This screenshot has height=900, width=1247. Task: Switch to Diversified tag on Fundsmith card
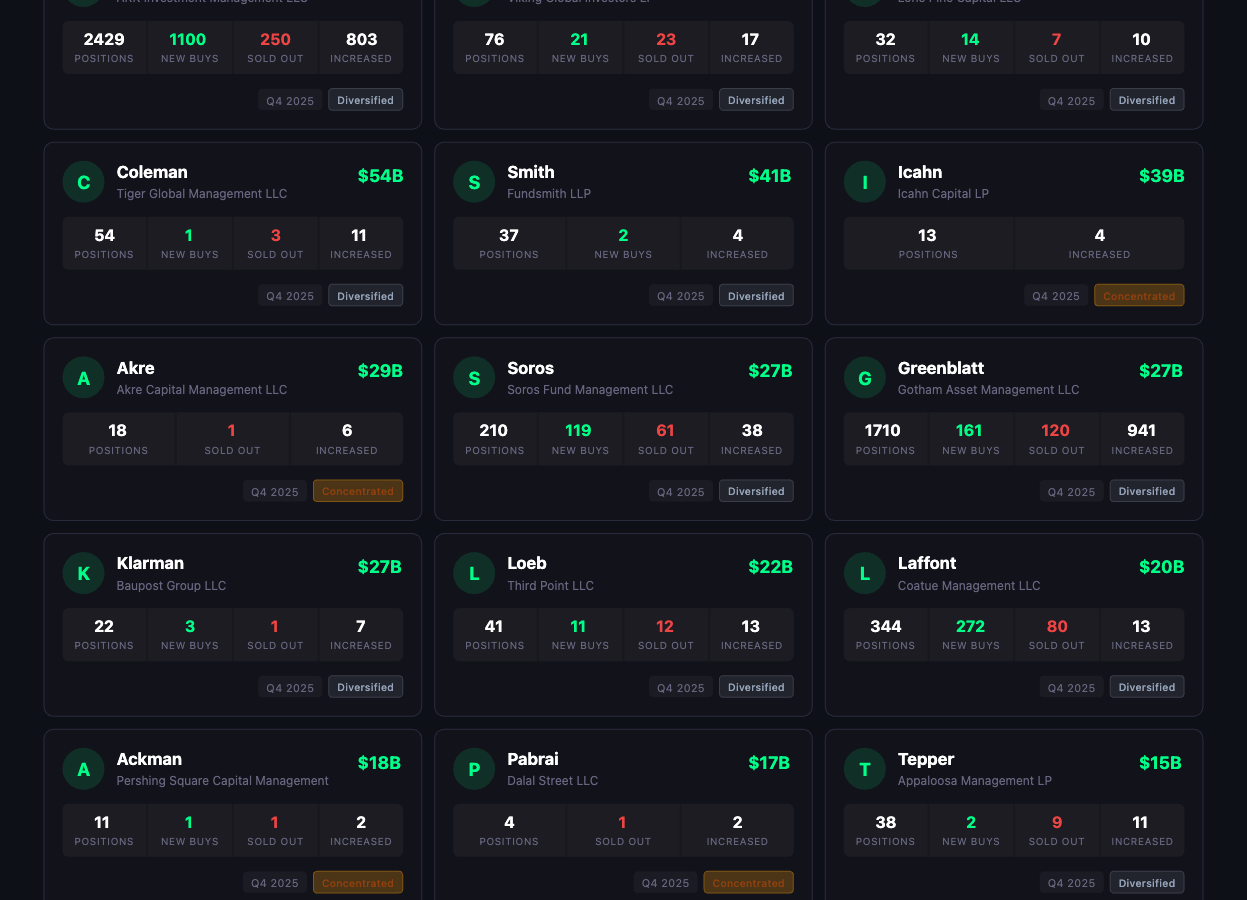tap(756, 295)
